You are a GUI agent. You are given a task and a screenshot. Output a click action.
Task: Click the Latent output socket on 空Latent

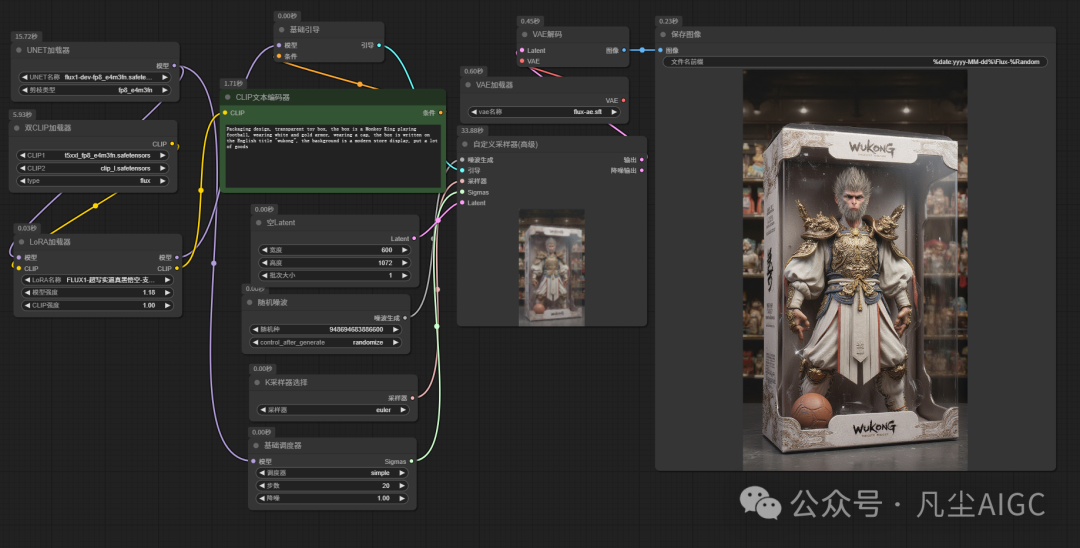(x=414, y=238)
